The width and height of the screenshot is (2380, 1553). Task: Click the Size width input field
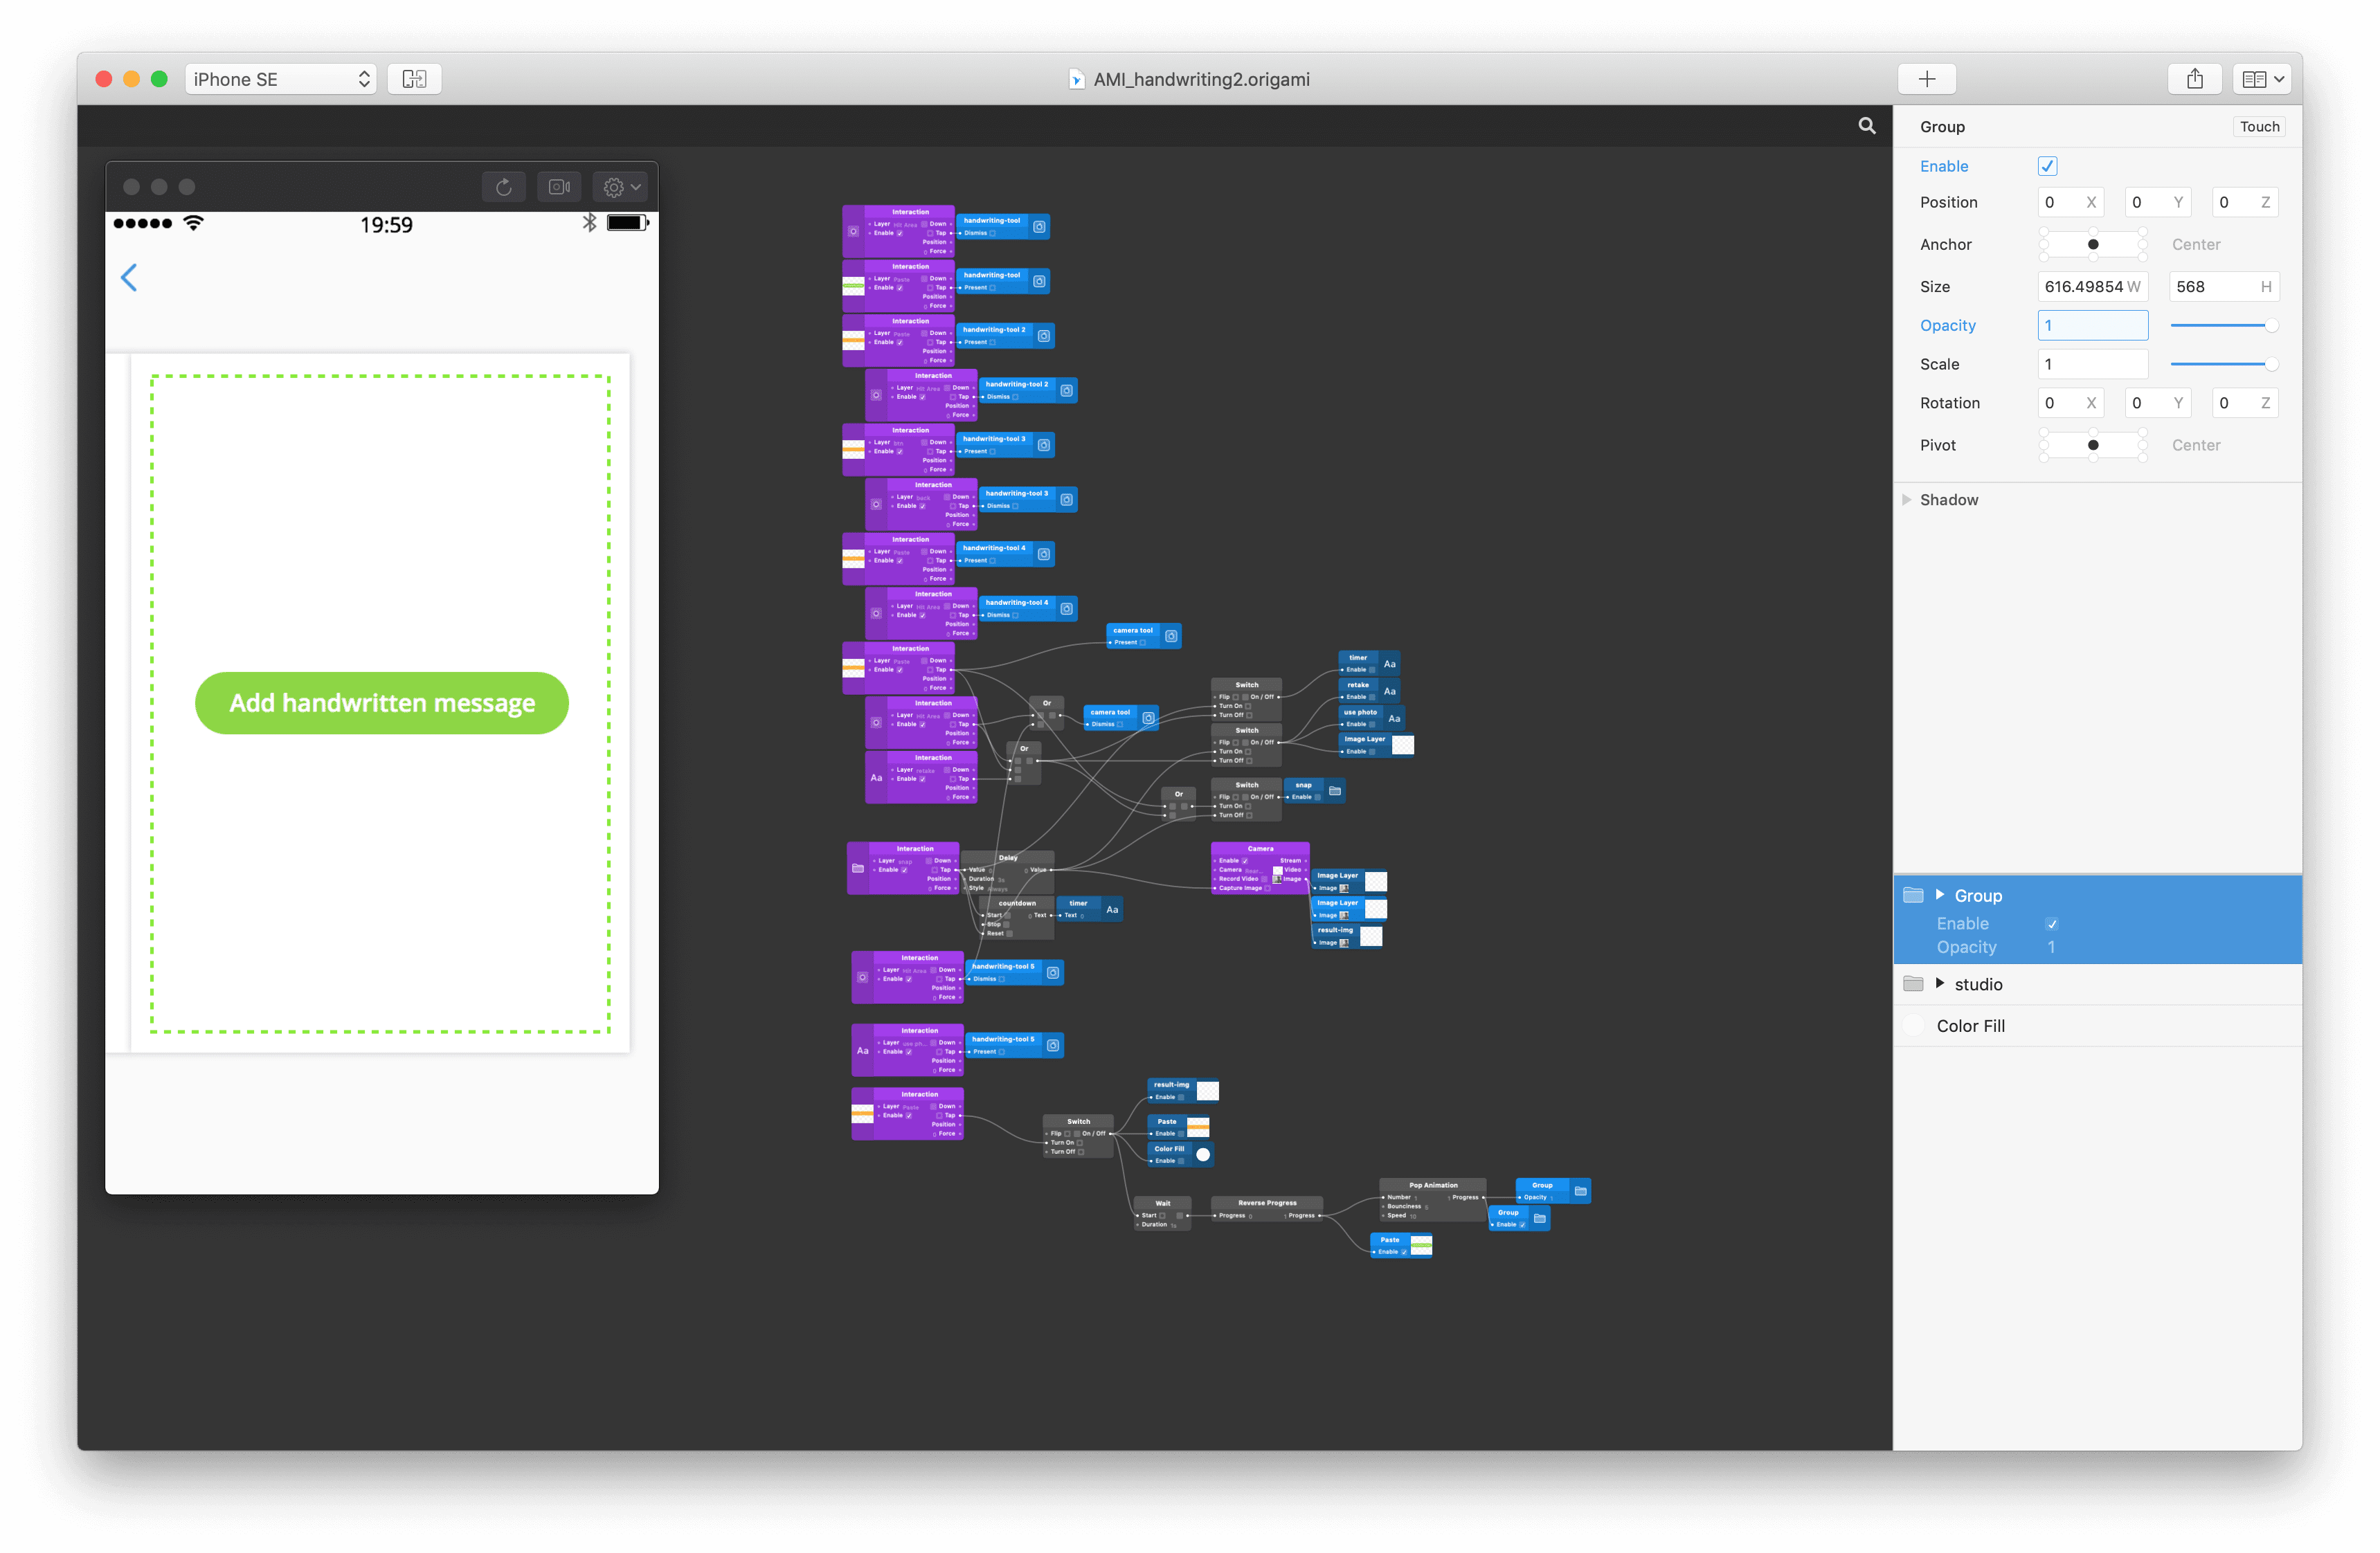point(2091,287)
